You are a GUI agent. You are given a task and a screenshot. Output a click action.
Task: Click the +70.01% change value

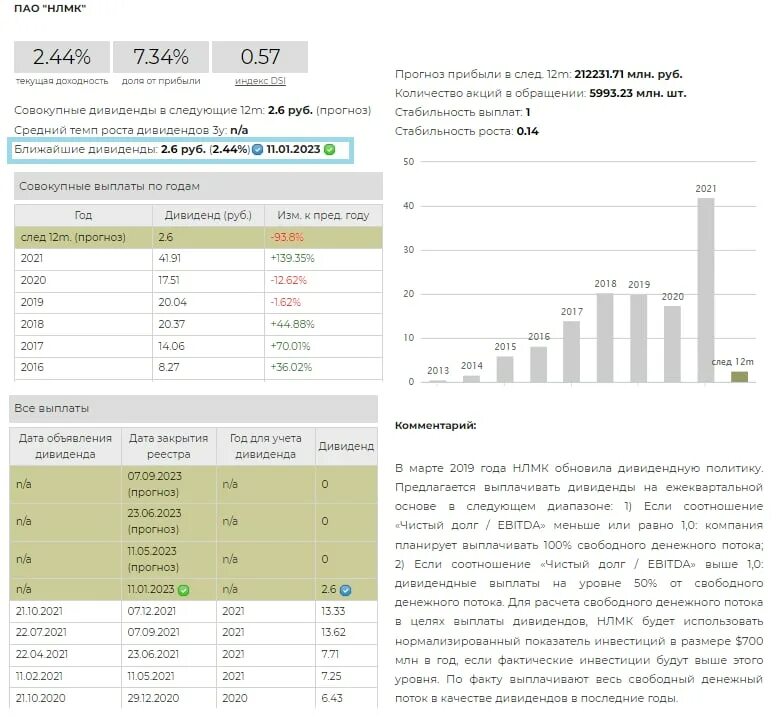(x=290, y=346)
